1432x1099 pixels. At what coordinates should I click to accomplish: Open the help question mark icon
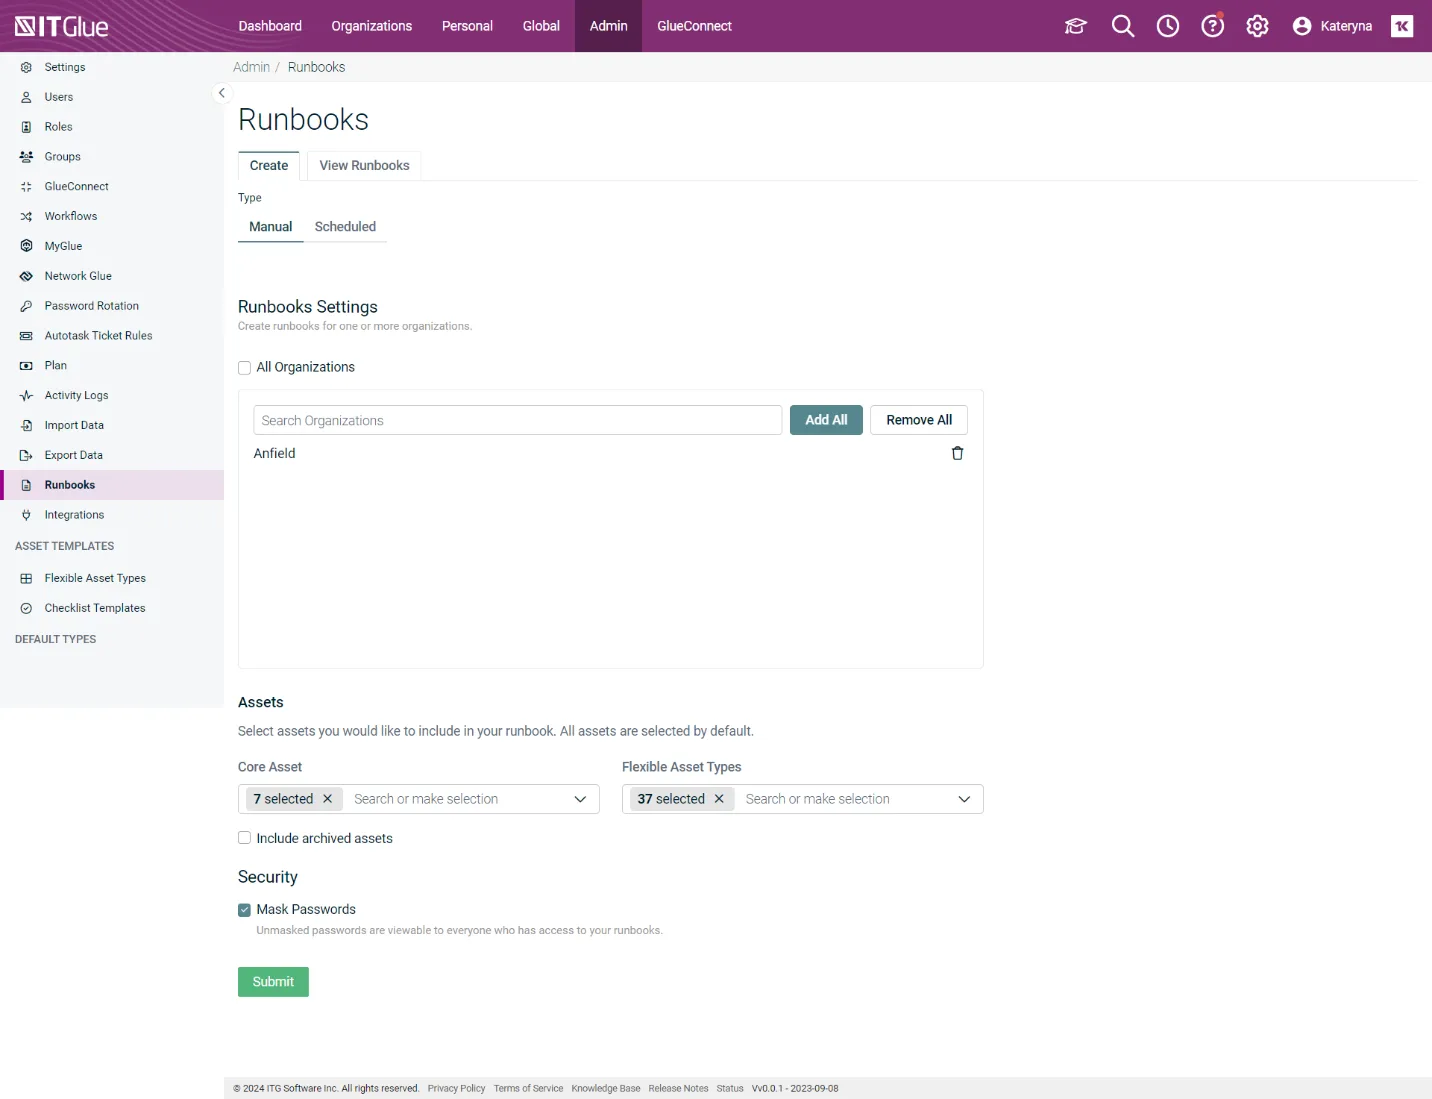coord(1212,26)
